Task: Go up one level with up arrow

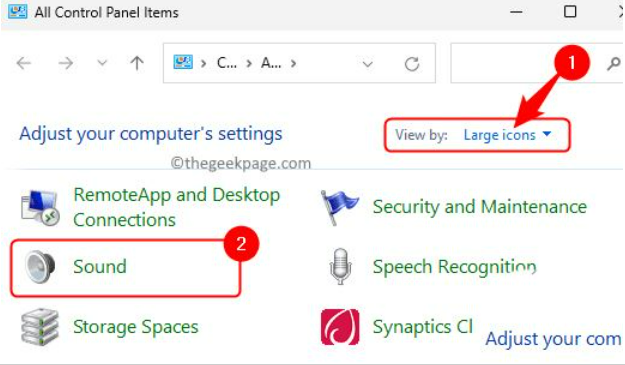Action: click(137, 63)
